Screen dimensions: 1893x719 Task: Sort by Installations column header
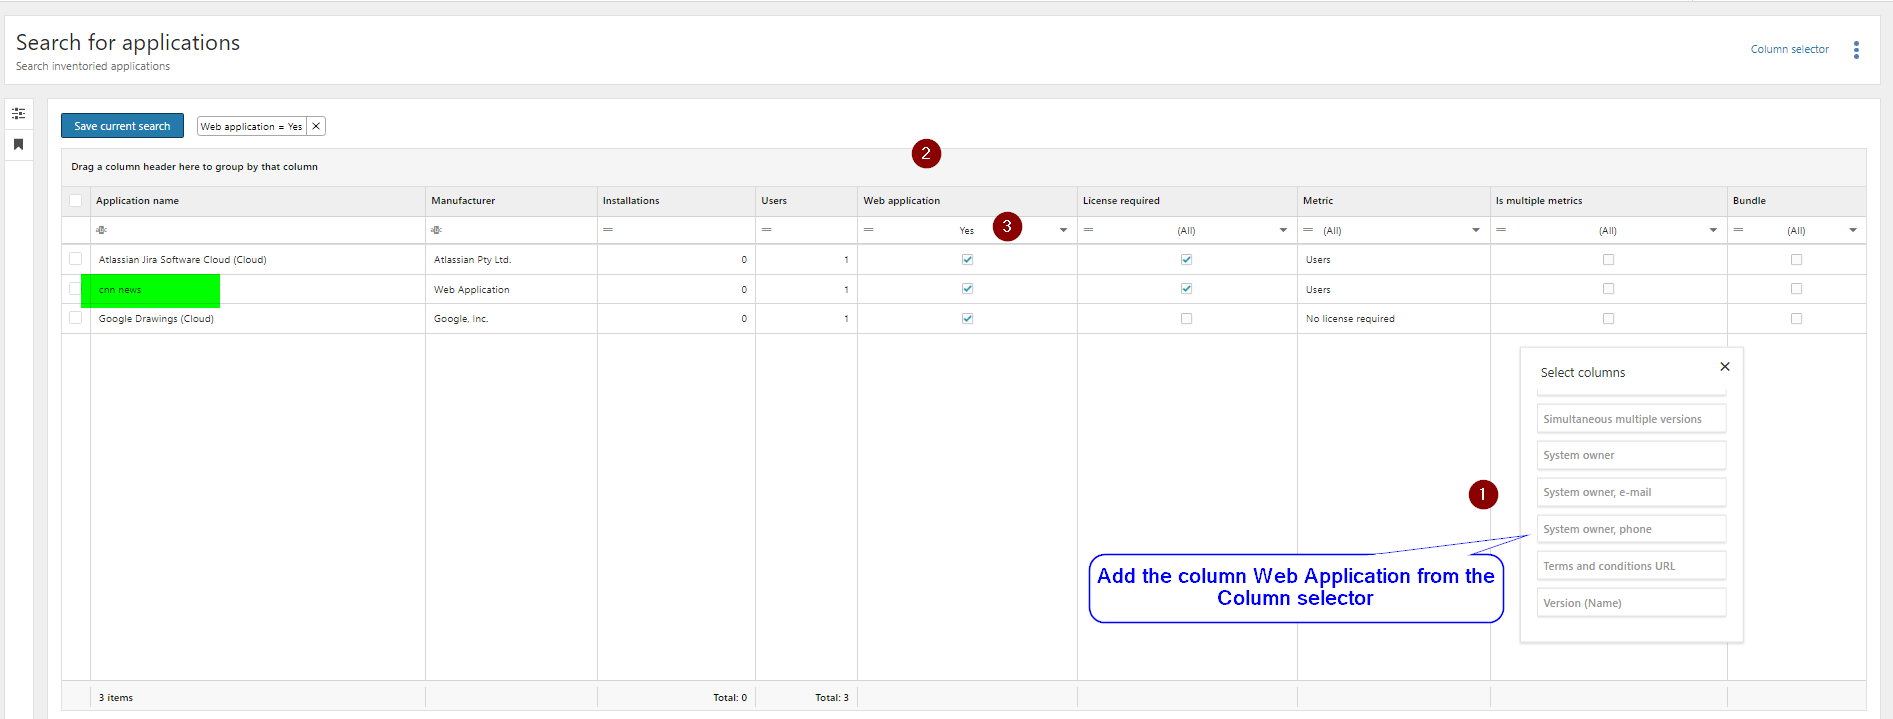coord(676,201)
